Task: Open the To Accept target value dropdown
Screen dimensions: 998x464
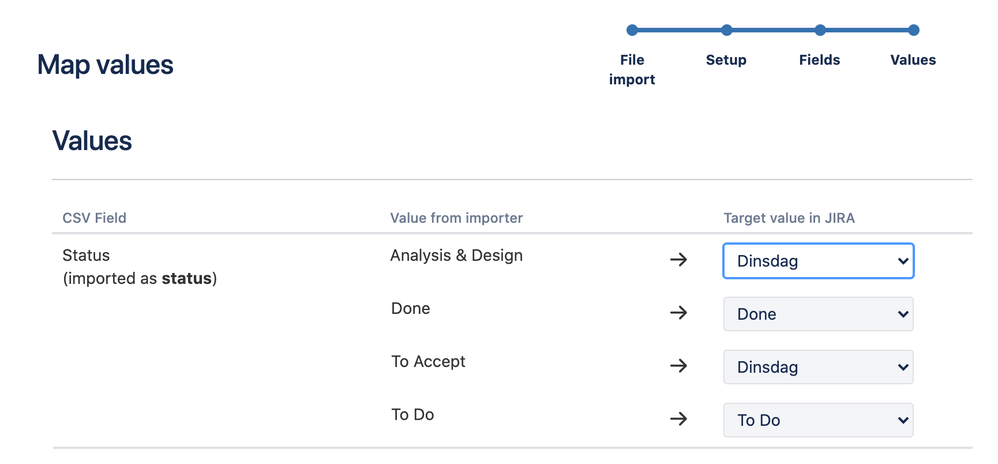Action: coord(818,367)
